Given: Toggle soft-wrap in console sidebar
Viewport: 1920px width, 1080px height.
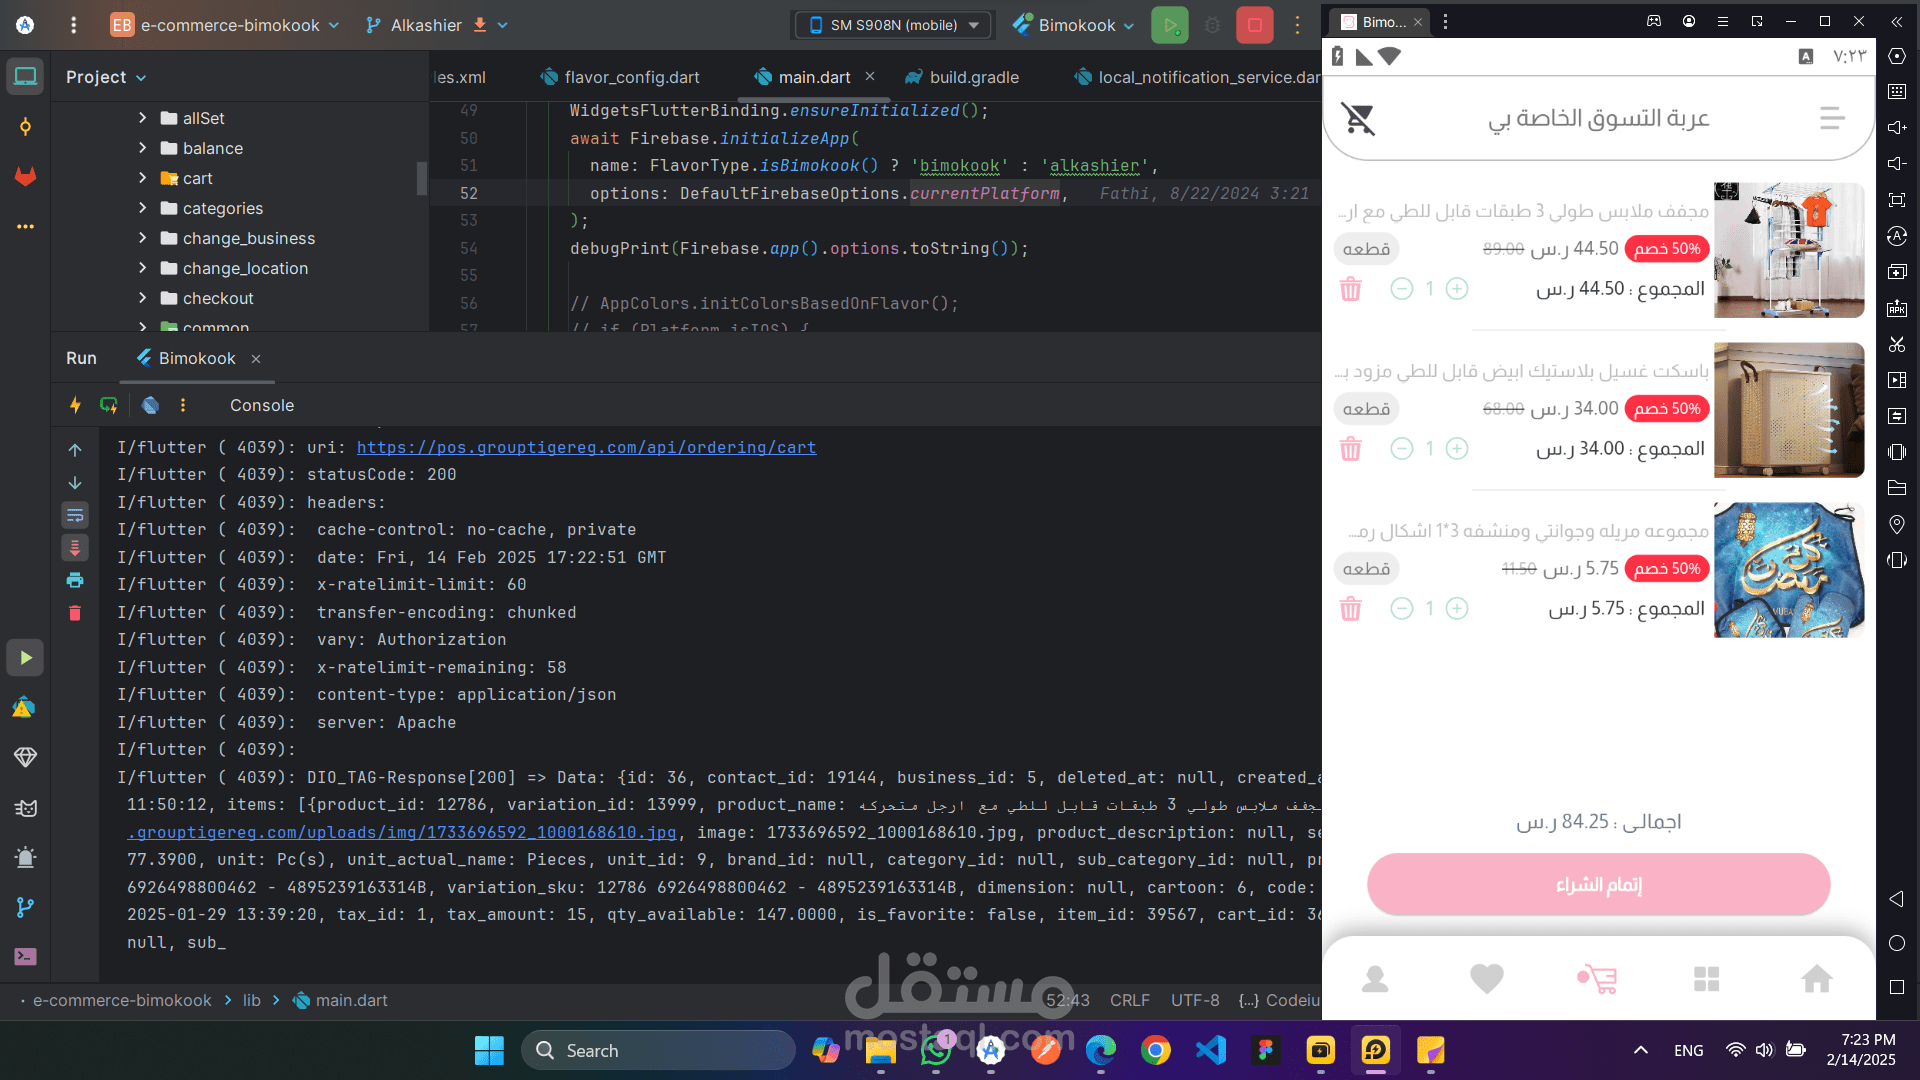Looking at the screenshot, I should tap(75, 515).
